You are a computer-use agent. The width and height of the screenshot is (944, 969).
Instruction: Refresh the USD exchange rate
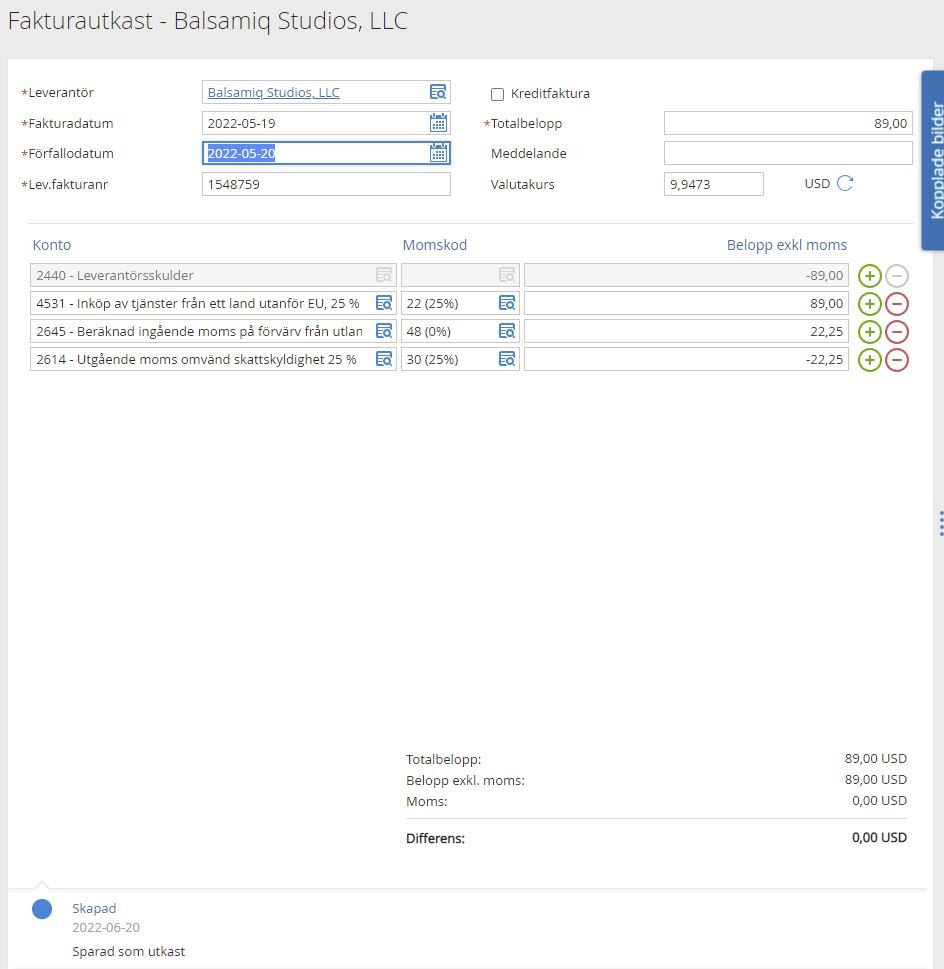[x=845, y=183]
